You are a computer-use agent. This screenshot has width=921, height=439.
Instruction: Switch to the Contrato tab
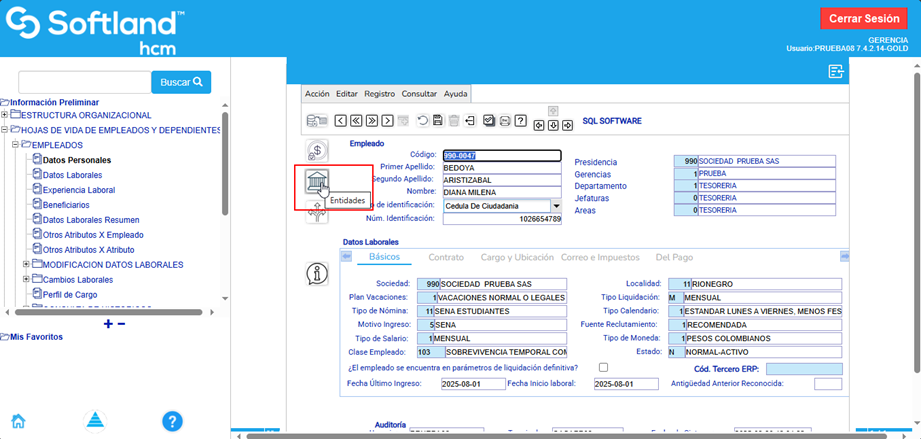(446, 257)
